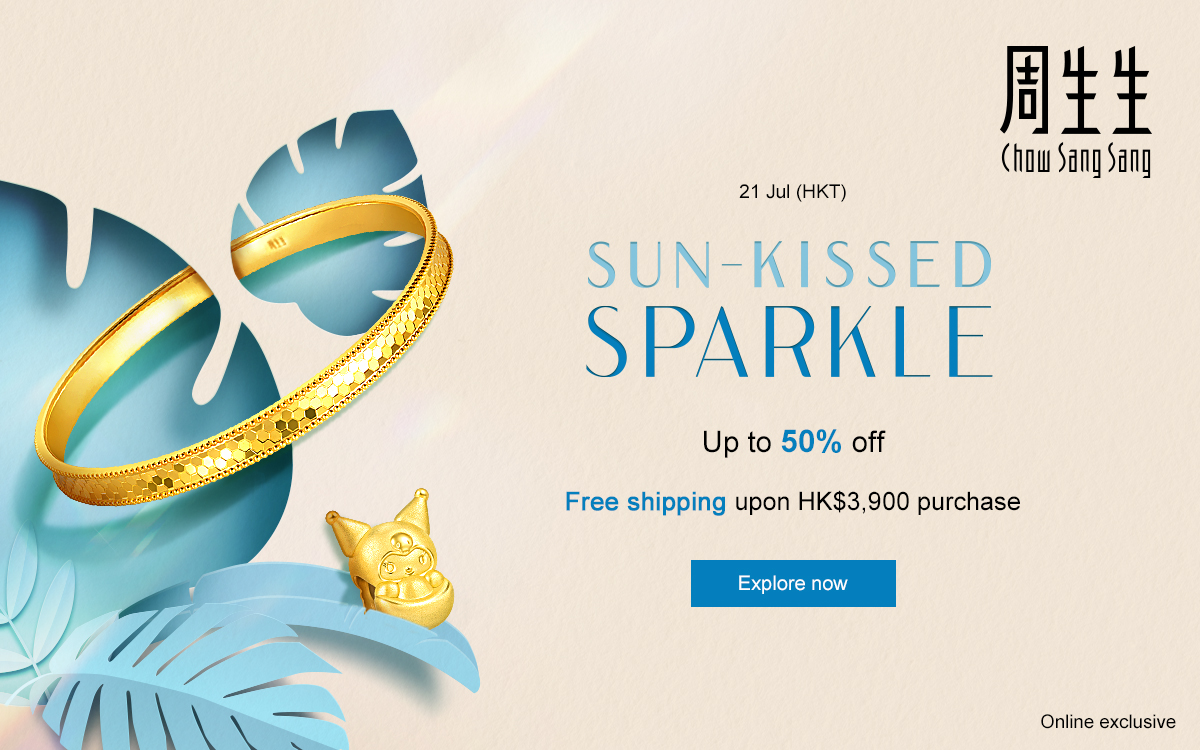Click the 'SPARKLE' headline word

click(x=789, y=342)
